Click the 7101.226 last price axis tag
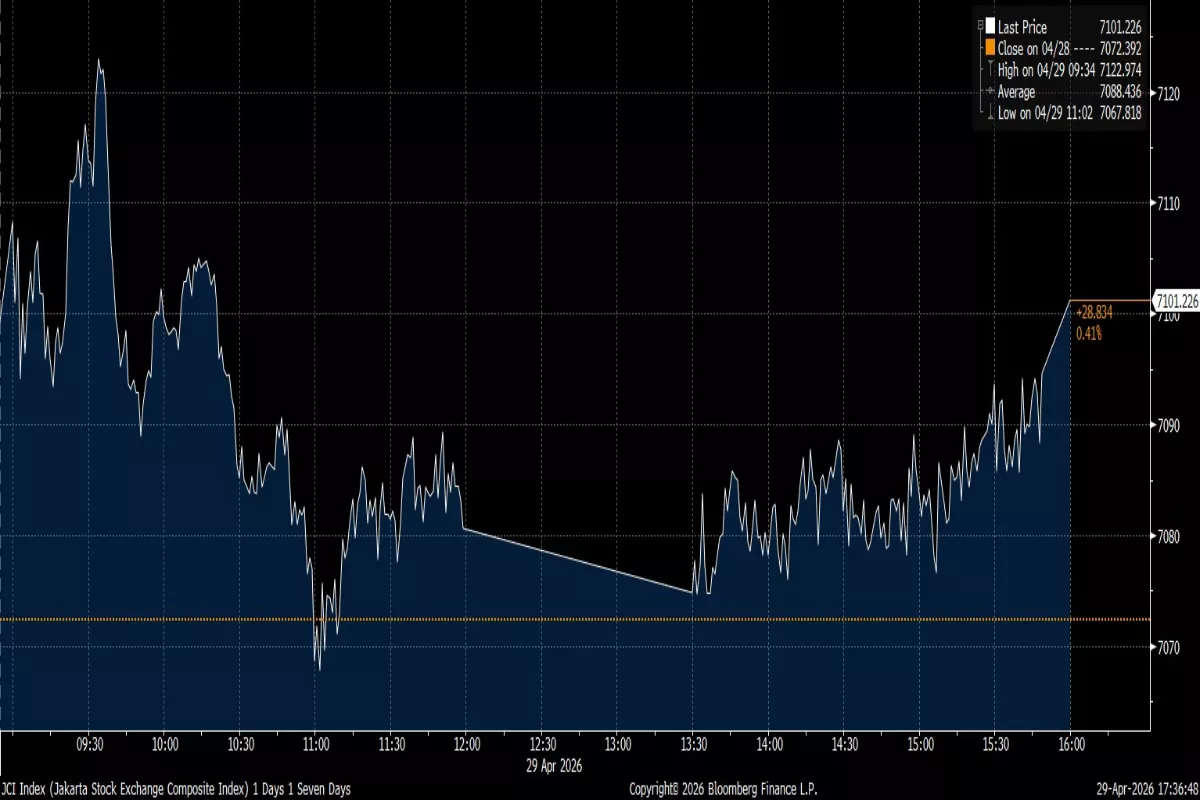The width and height of the screenshot is (1200, 800). (1176, 300)
